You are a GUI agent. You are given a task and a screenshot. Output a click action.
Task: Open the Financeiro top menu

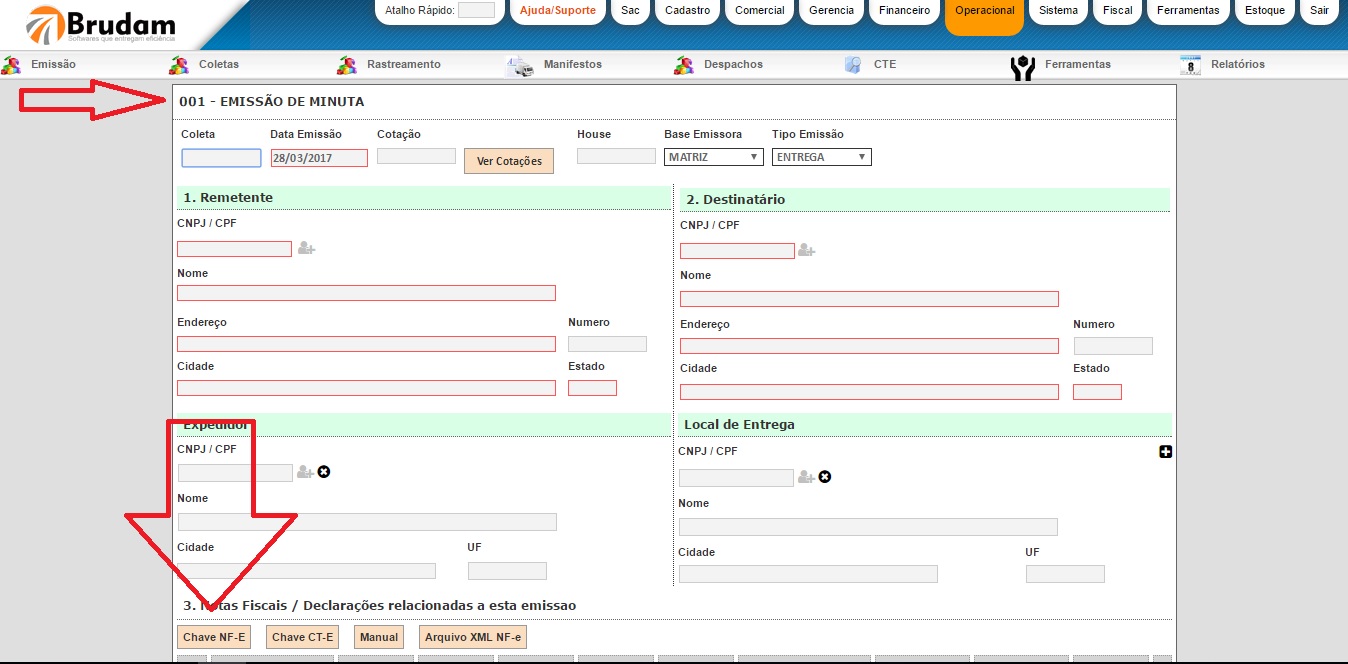click(x=904, y=11)
